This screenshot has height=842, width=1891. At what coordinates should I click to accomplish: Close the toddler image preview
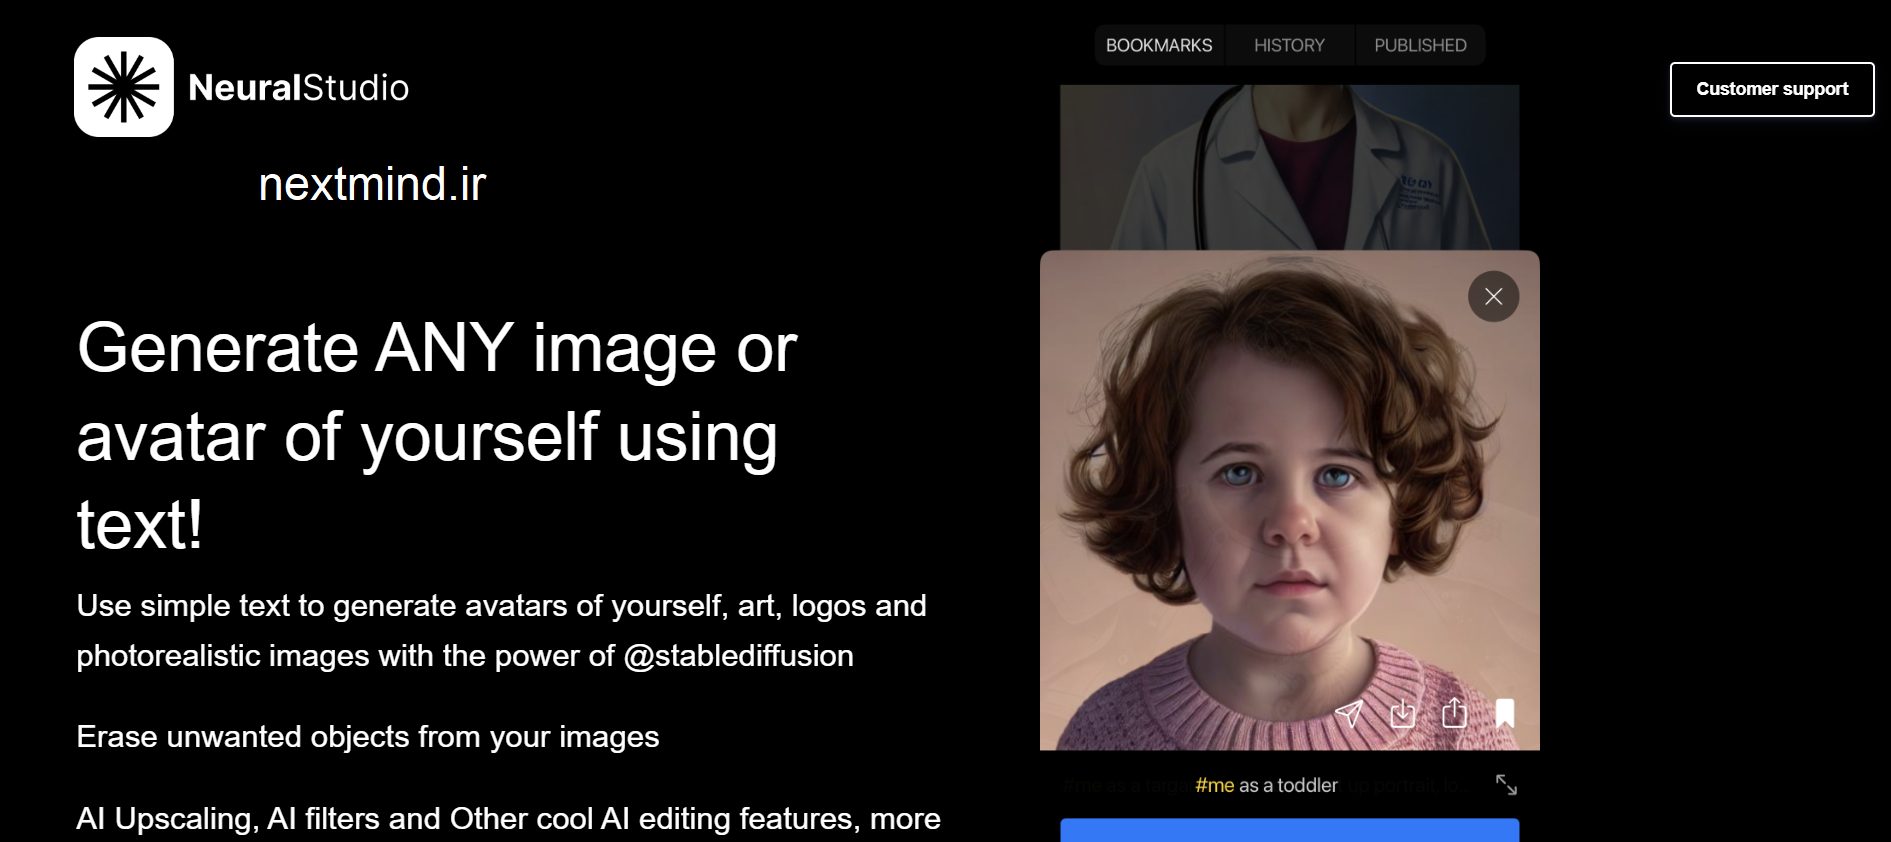coord(1493,296)
